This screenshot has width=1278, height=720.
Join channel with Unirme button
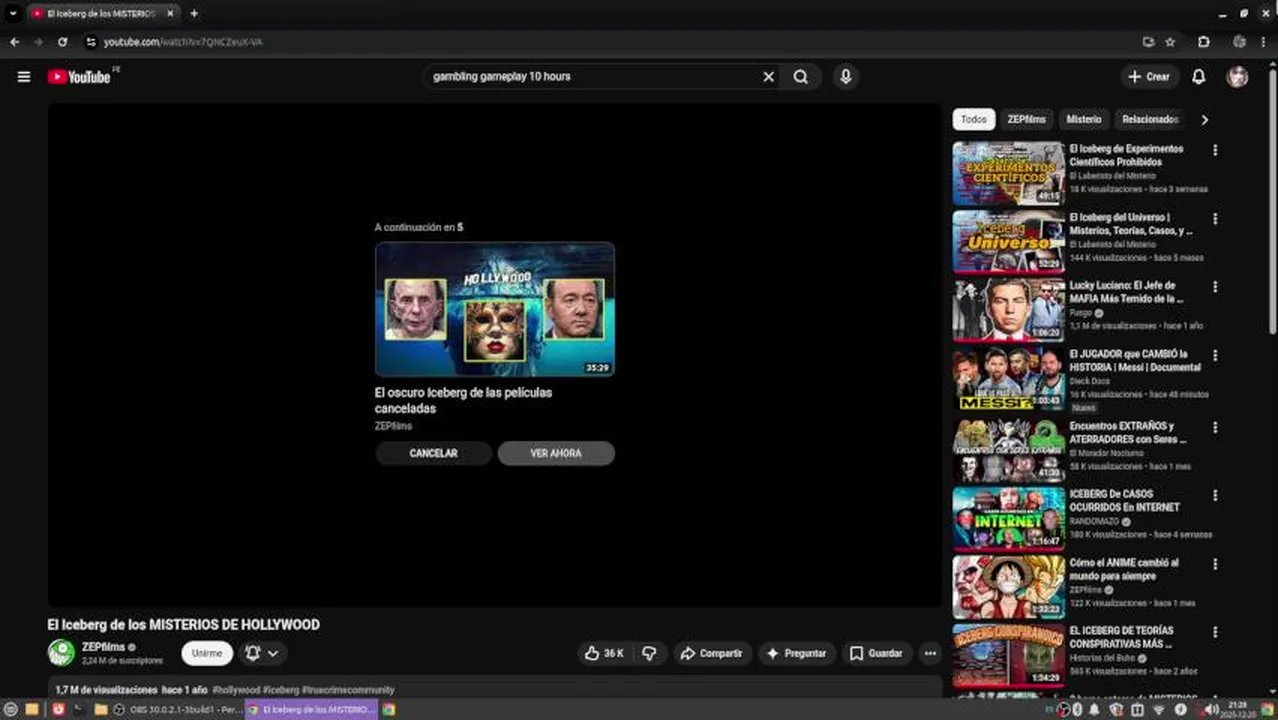click(207, 653)
